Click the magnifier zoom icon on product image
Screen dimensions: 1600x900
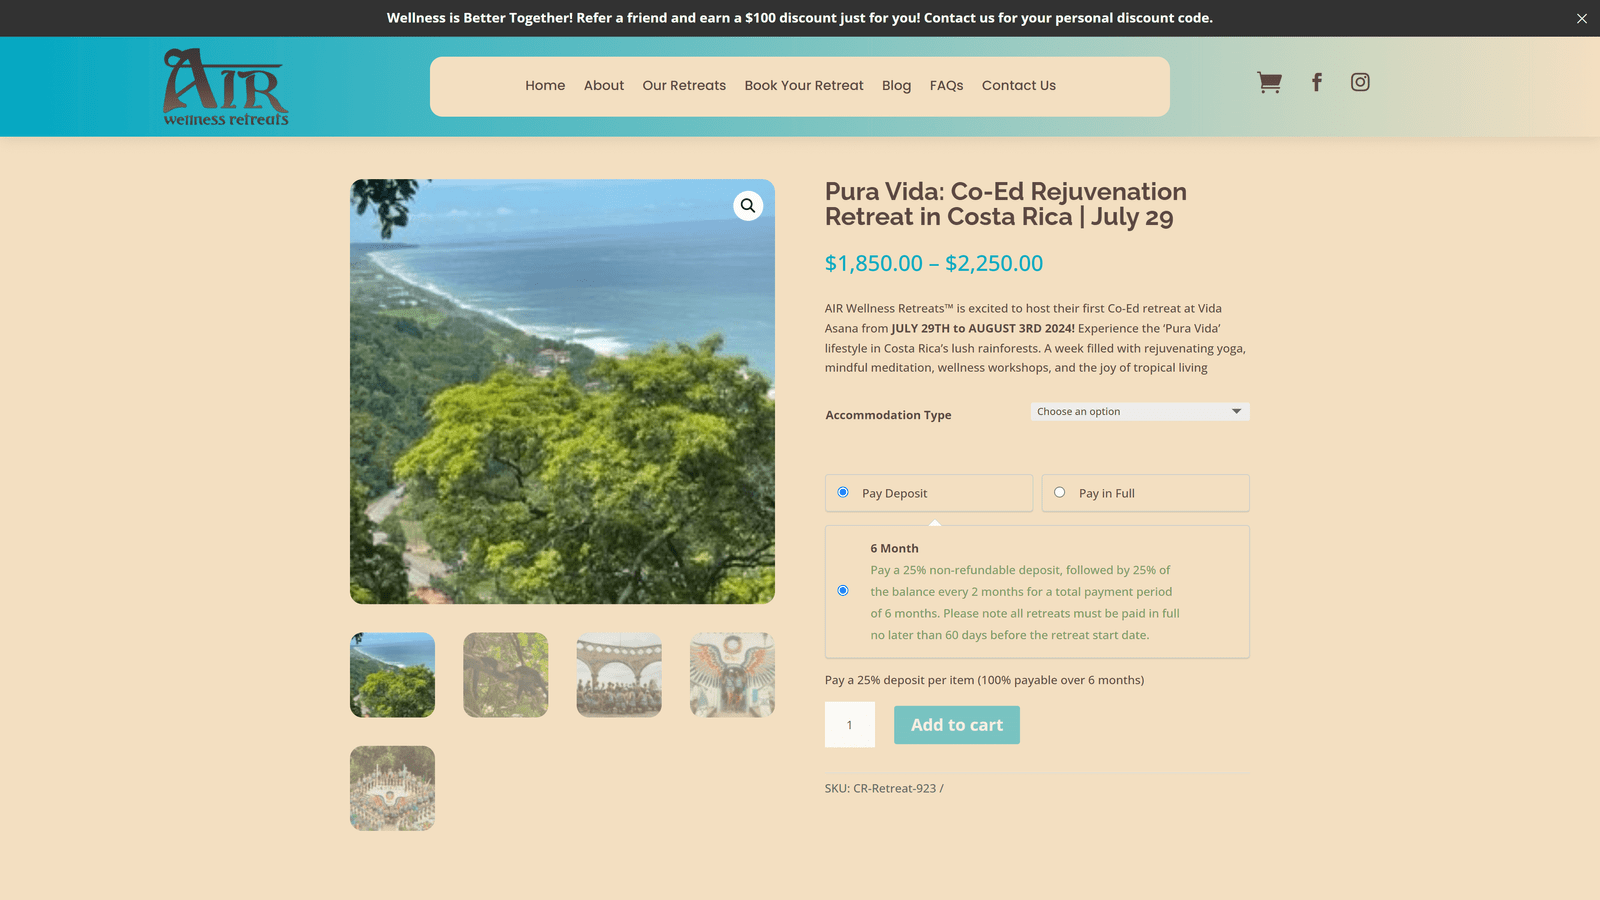pos(748,206)
